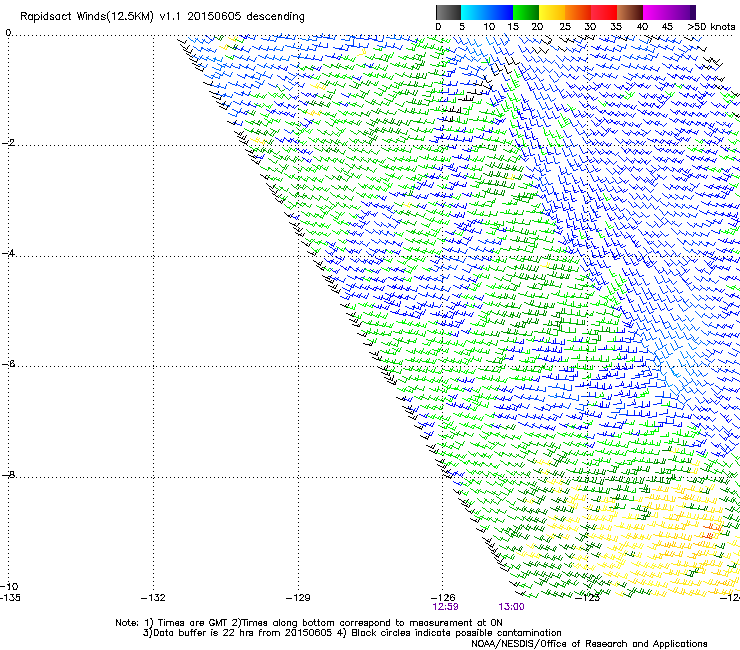Click the yellow 20-25 knots legend color
The image size is (740, 650).
click(552, 12)
